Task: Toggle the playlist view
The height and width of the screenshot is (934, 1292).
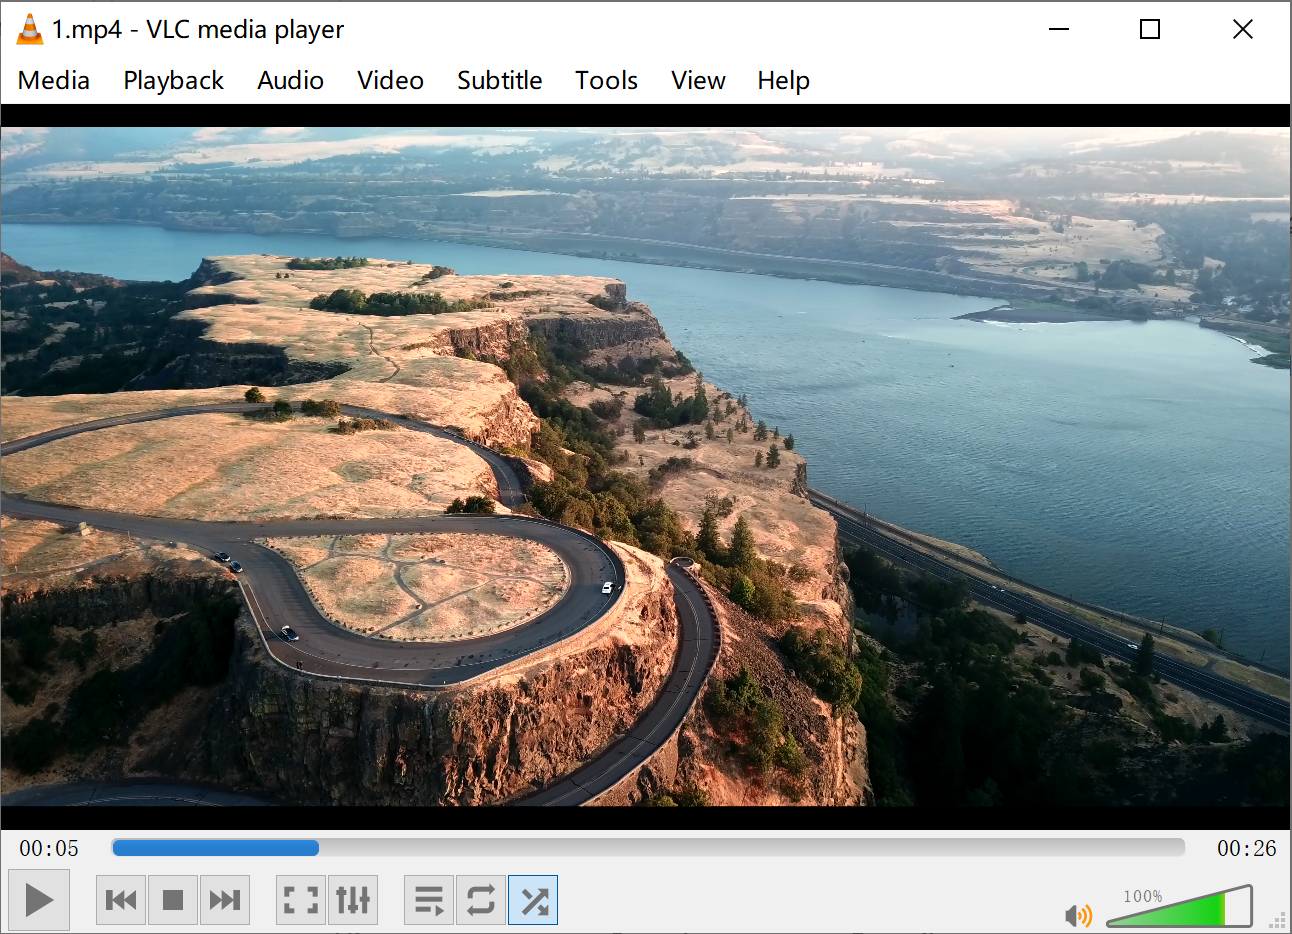Action: (429, 900)
